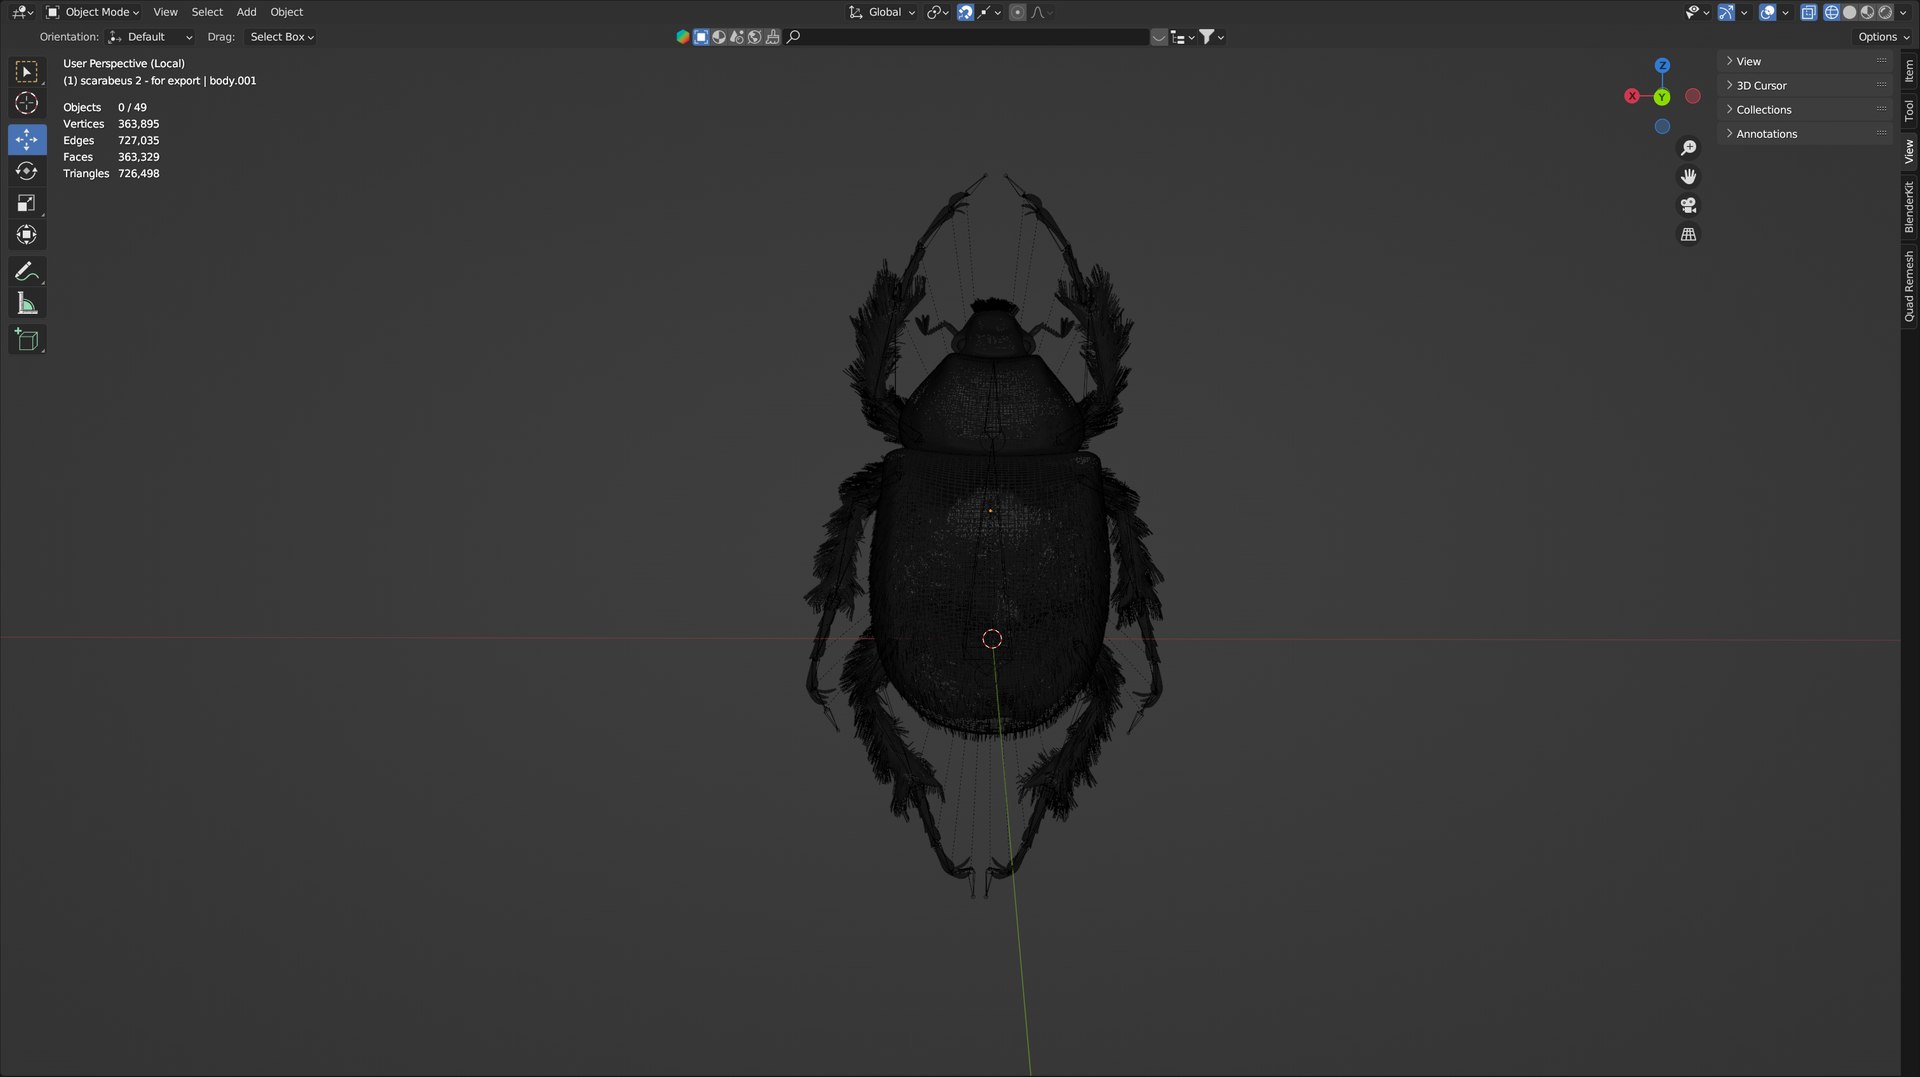Activate the Transform tool
1920x1077 pixels.
coord(27,235)
